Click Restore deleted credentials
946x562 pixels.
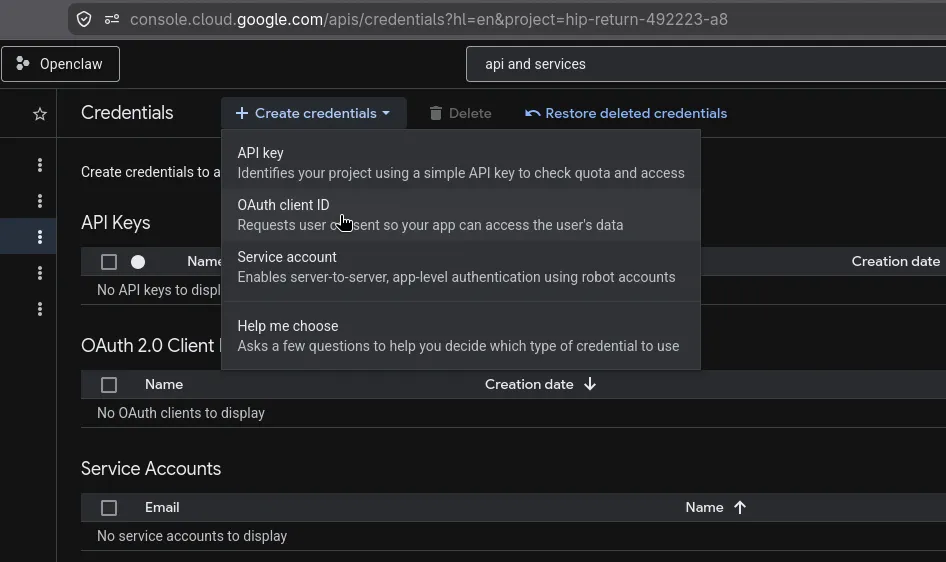(626, 113)
